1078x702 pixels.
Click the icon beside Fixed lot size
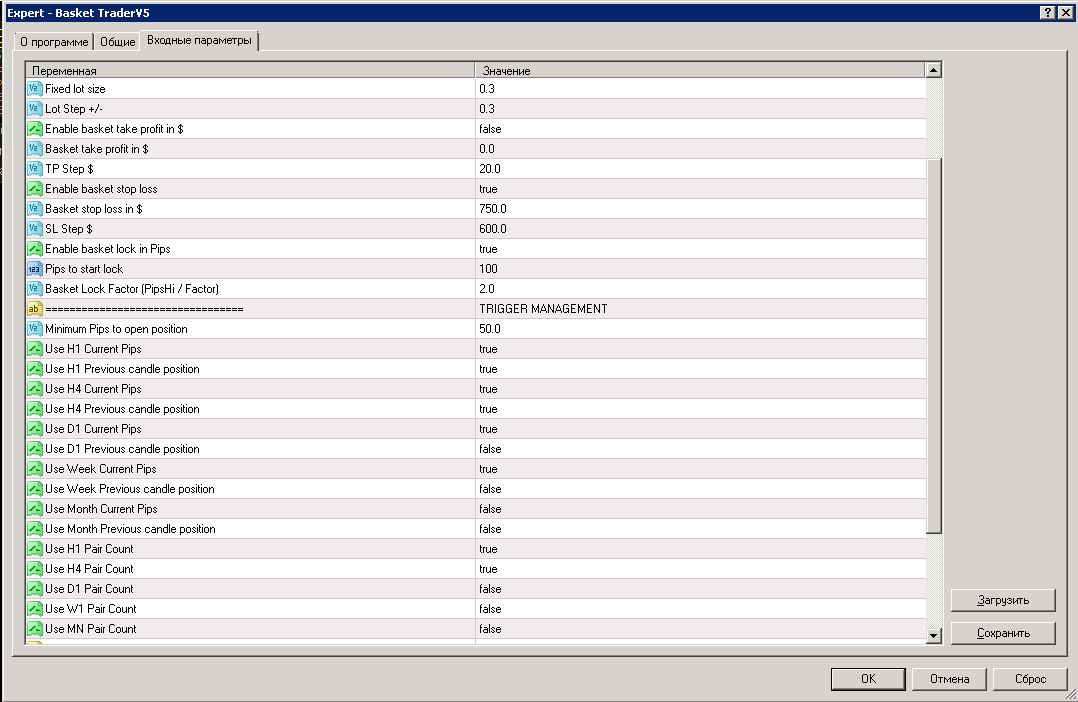tap(34, 89)
